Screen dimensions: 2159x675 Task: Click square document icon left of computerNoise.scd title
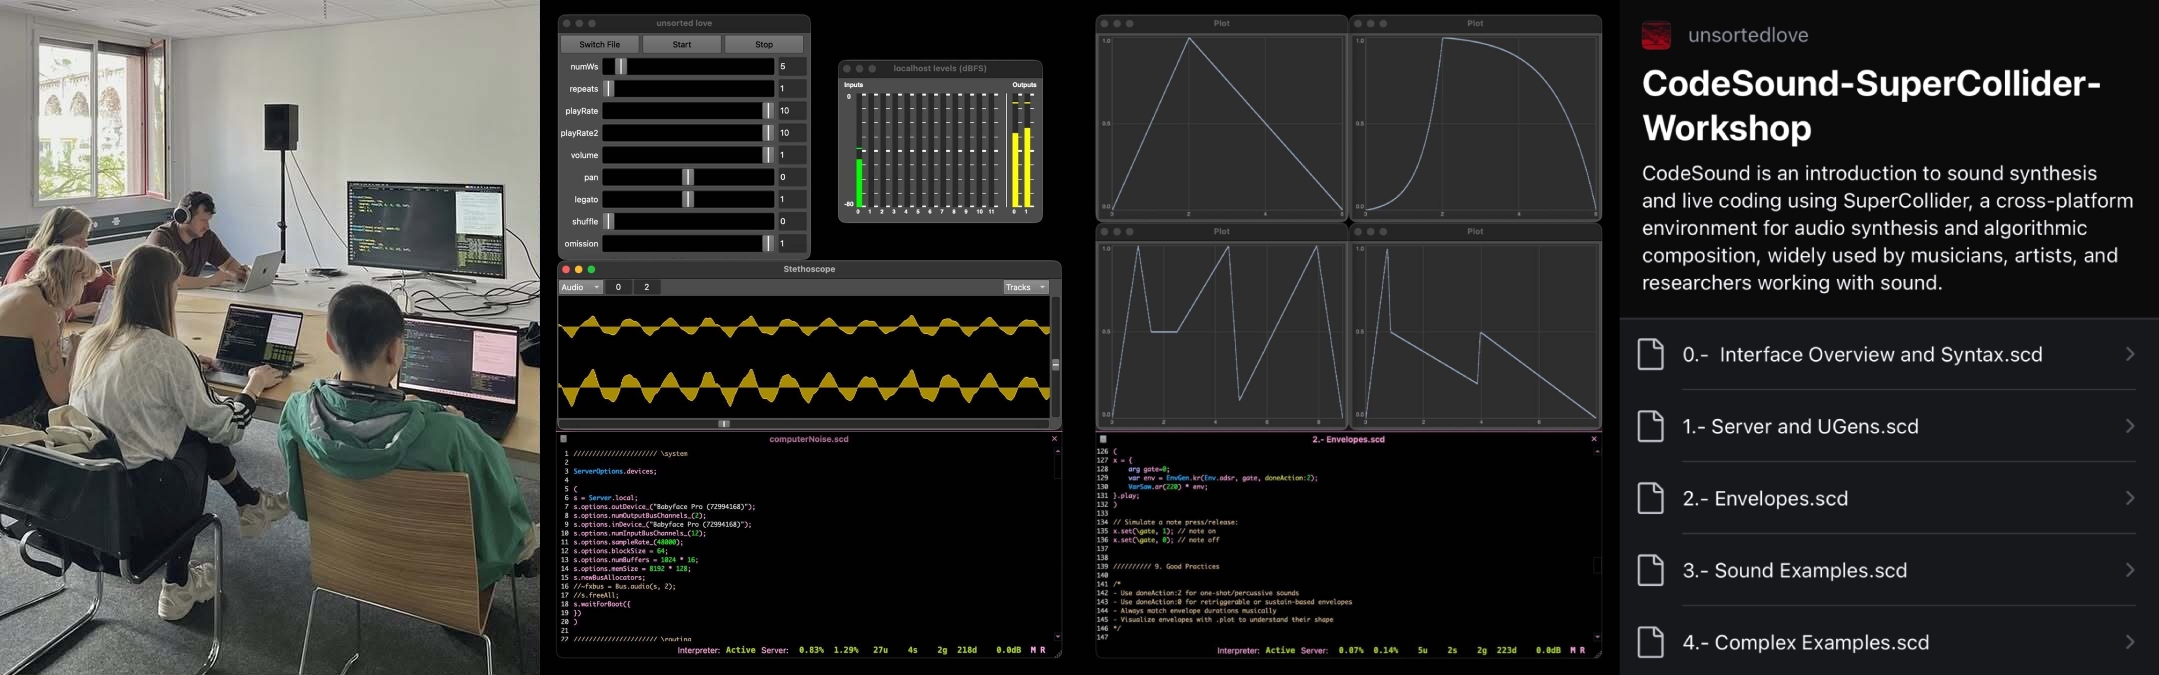click(564, 439)
